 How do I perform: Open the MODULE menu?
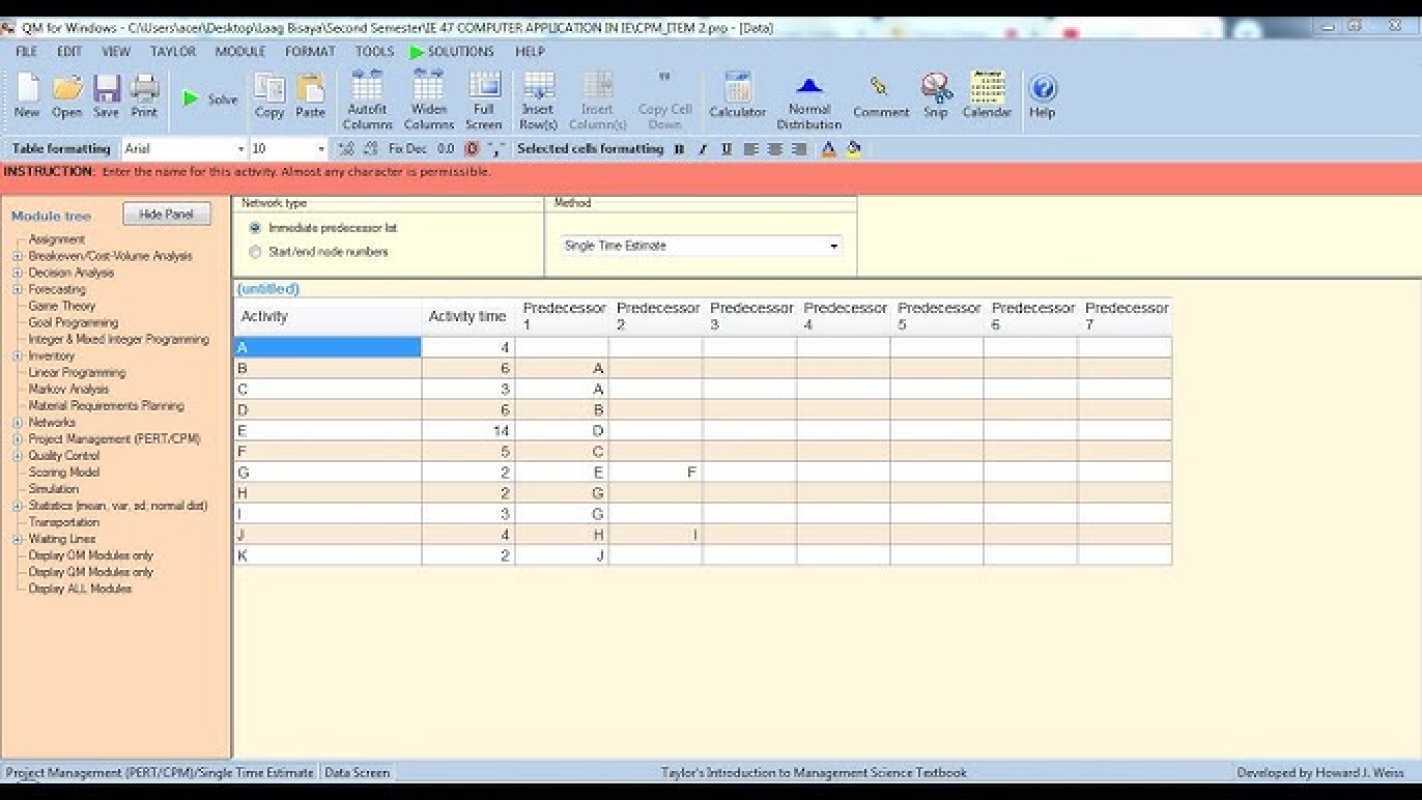point(240,51)
